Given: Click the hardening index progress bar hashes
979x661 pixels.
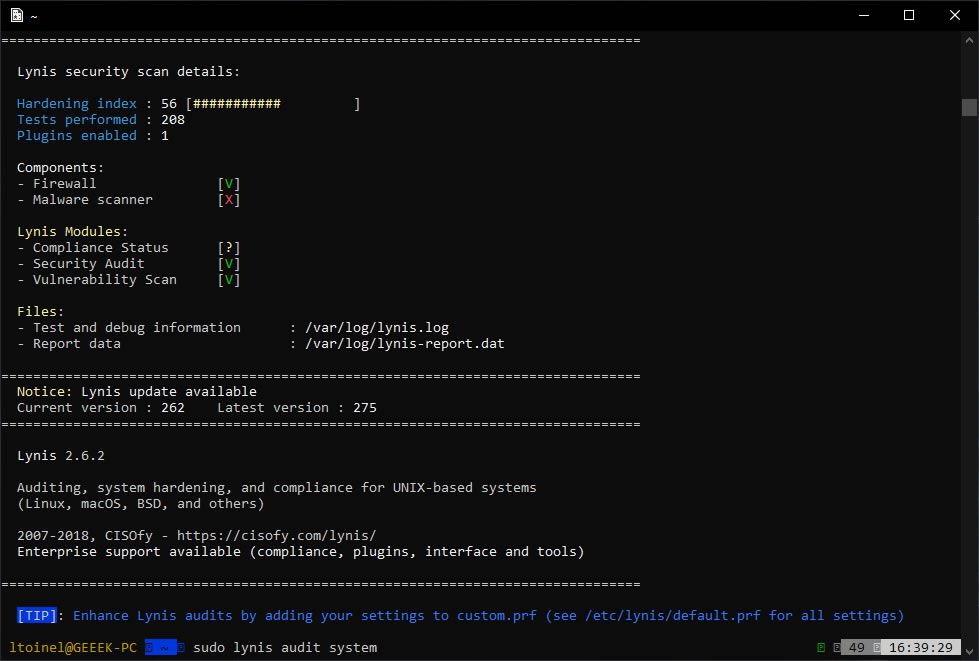Looking at the screenshot, I should click(x=237, y=104).
